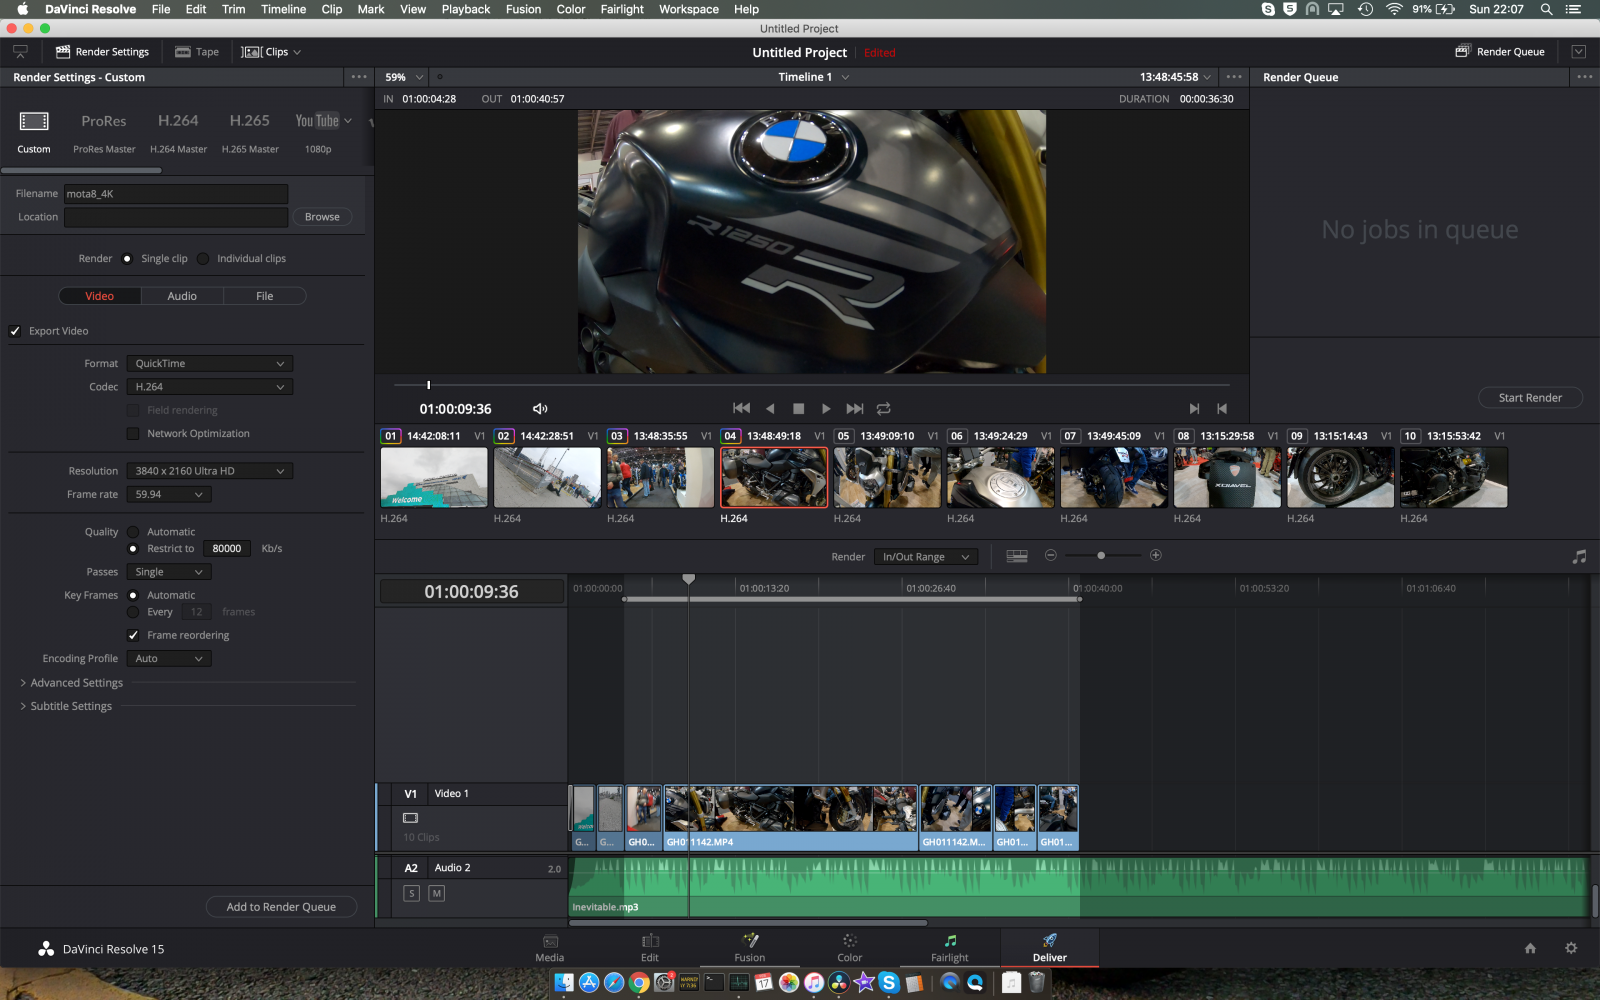Jump to first frame in viewer
Screen dimensions: 1600x1000
click(741, 408)
